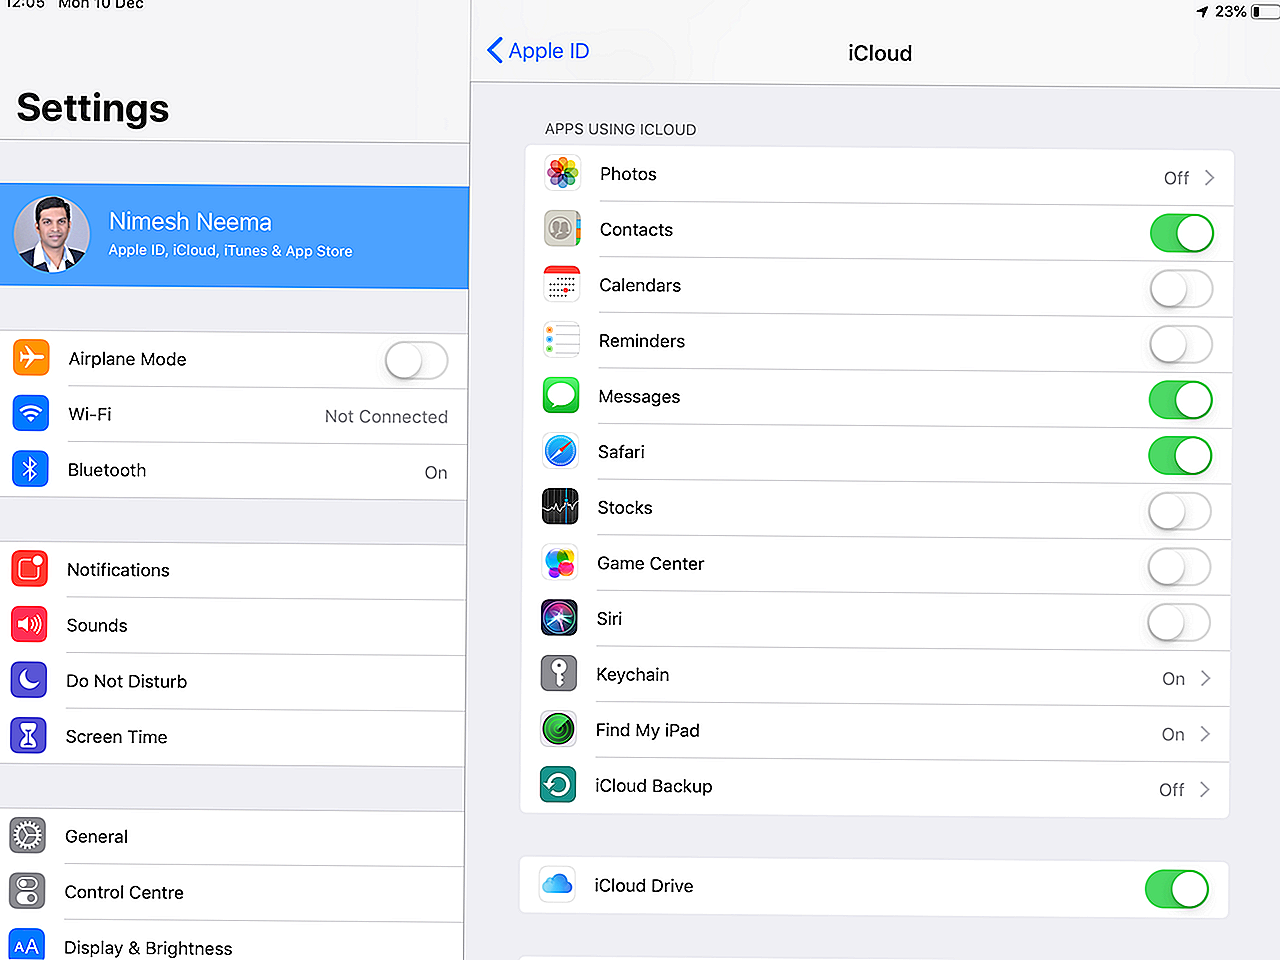The width and height of the screenshot is (1280, 960).
Task: Tap the Do Not Disturb moon icon
Action: [x=29, y=680]
